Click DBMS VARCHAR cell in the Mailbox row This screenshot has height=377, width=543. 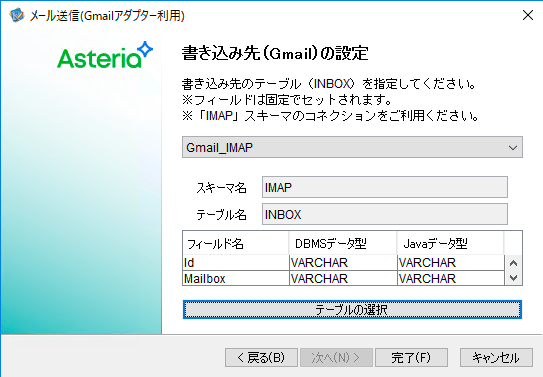pyautogui.click(x=343, y=278)
